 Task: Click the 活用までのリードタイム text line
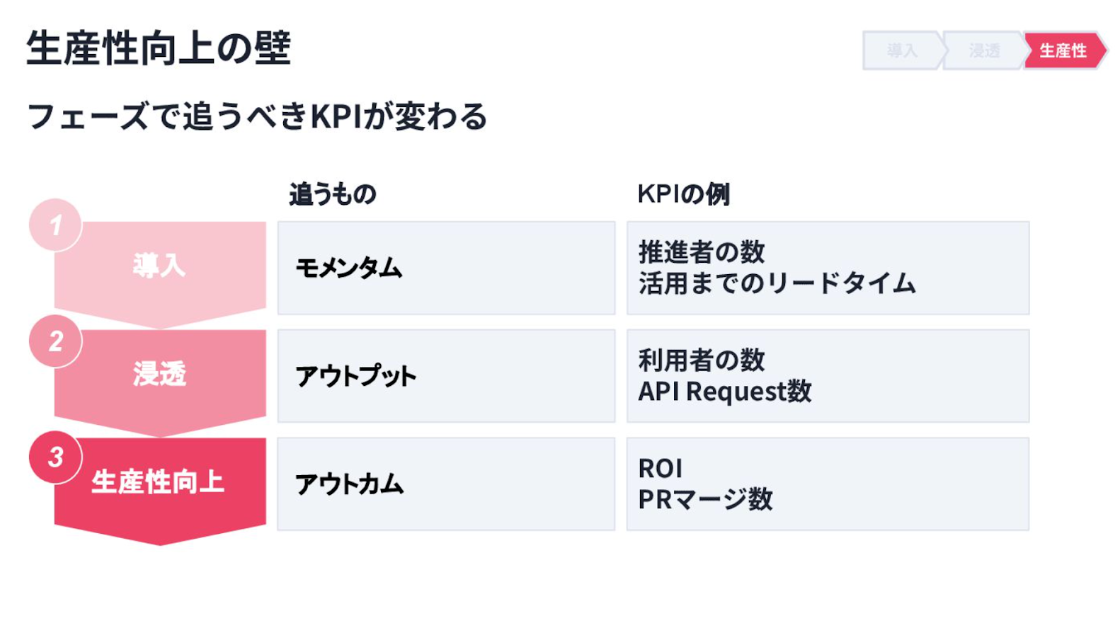click(777, 284)
